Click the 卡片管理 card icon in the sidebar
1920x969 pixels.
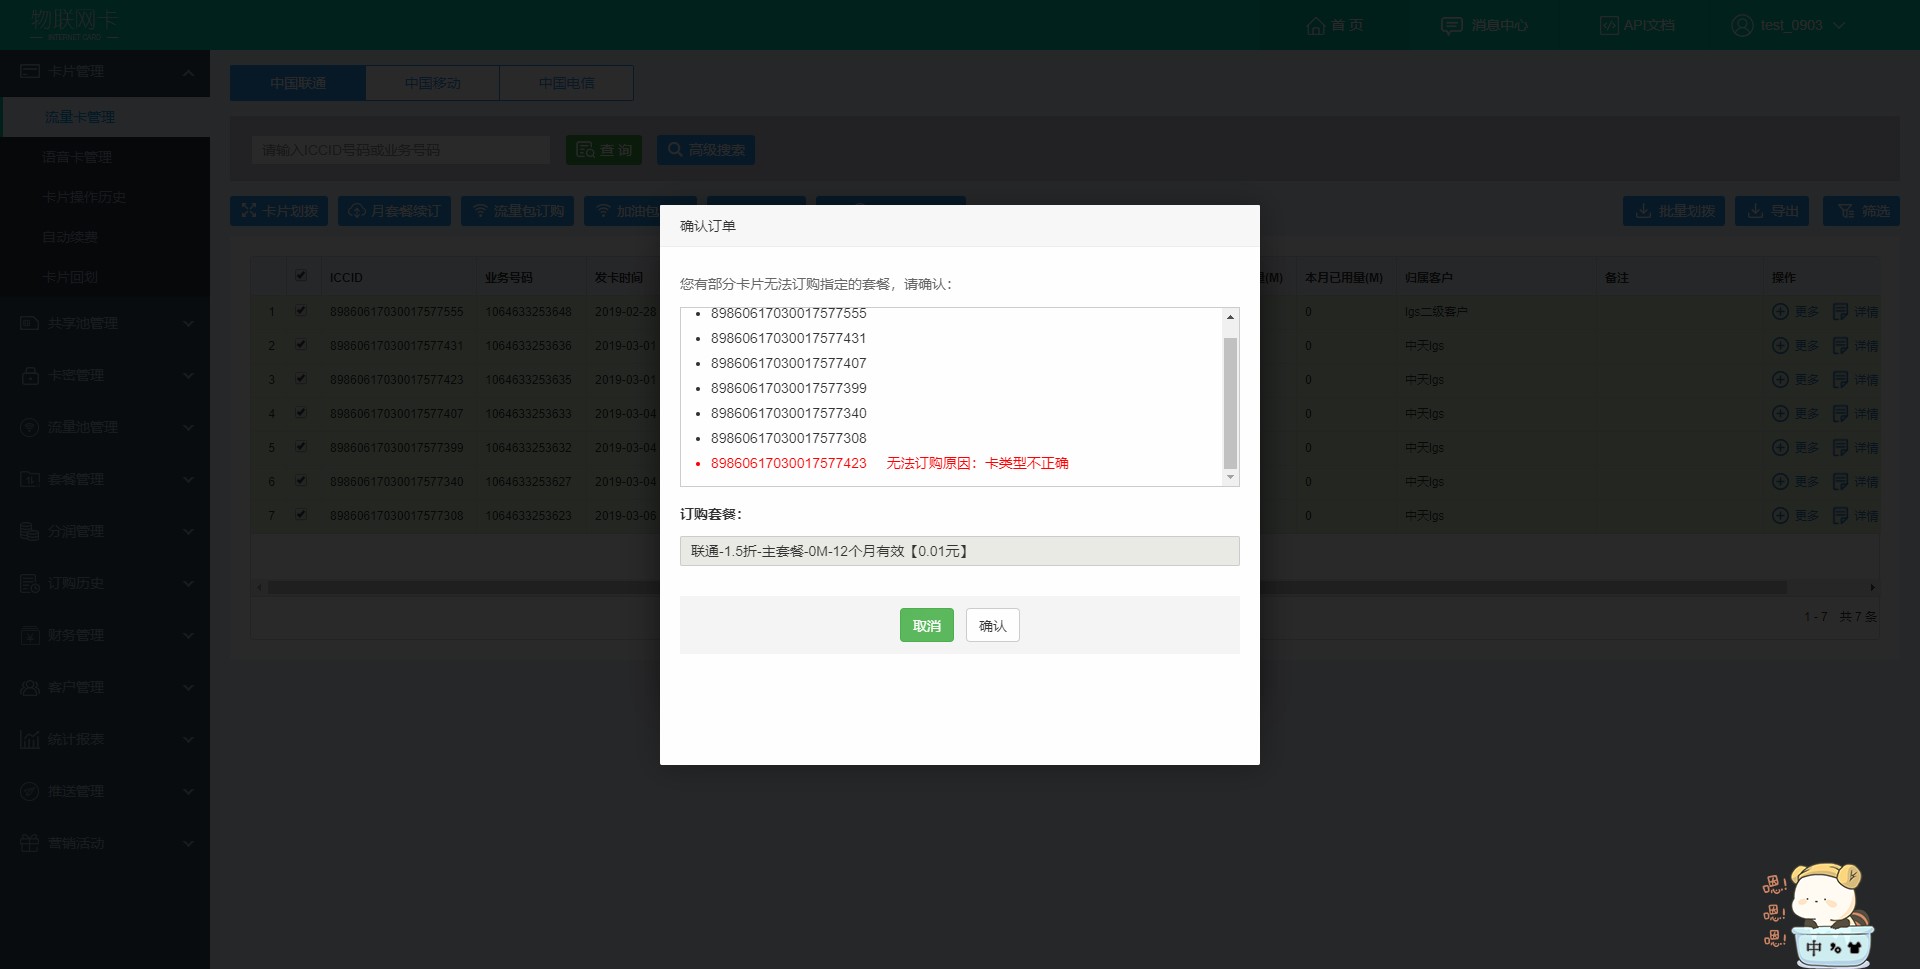click(30, 71)
